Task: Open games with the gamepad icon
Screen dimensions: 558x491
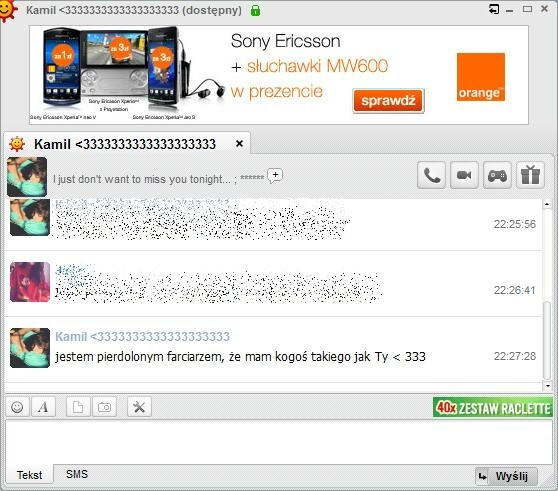Action: coord(497,175)
